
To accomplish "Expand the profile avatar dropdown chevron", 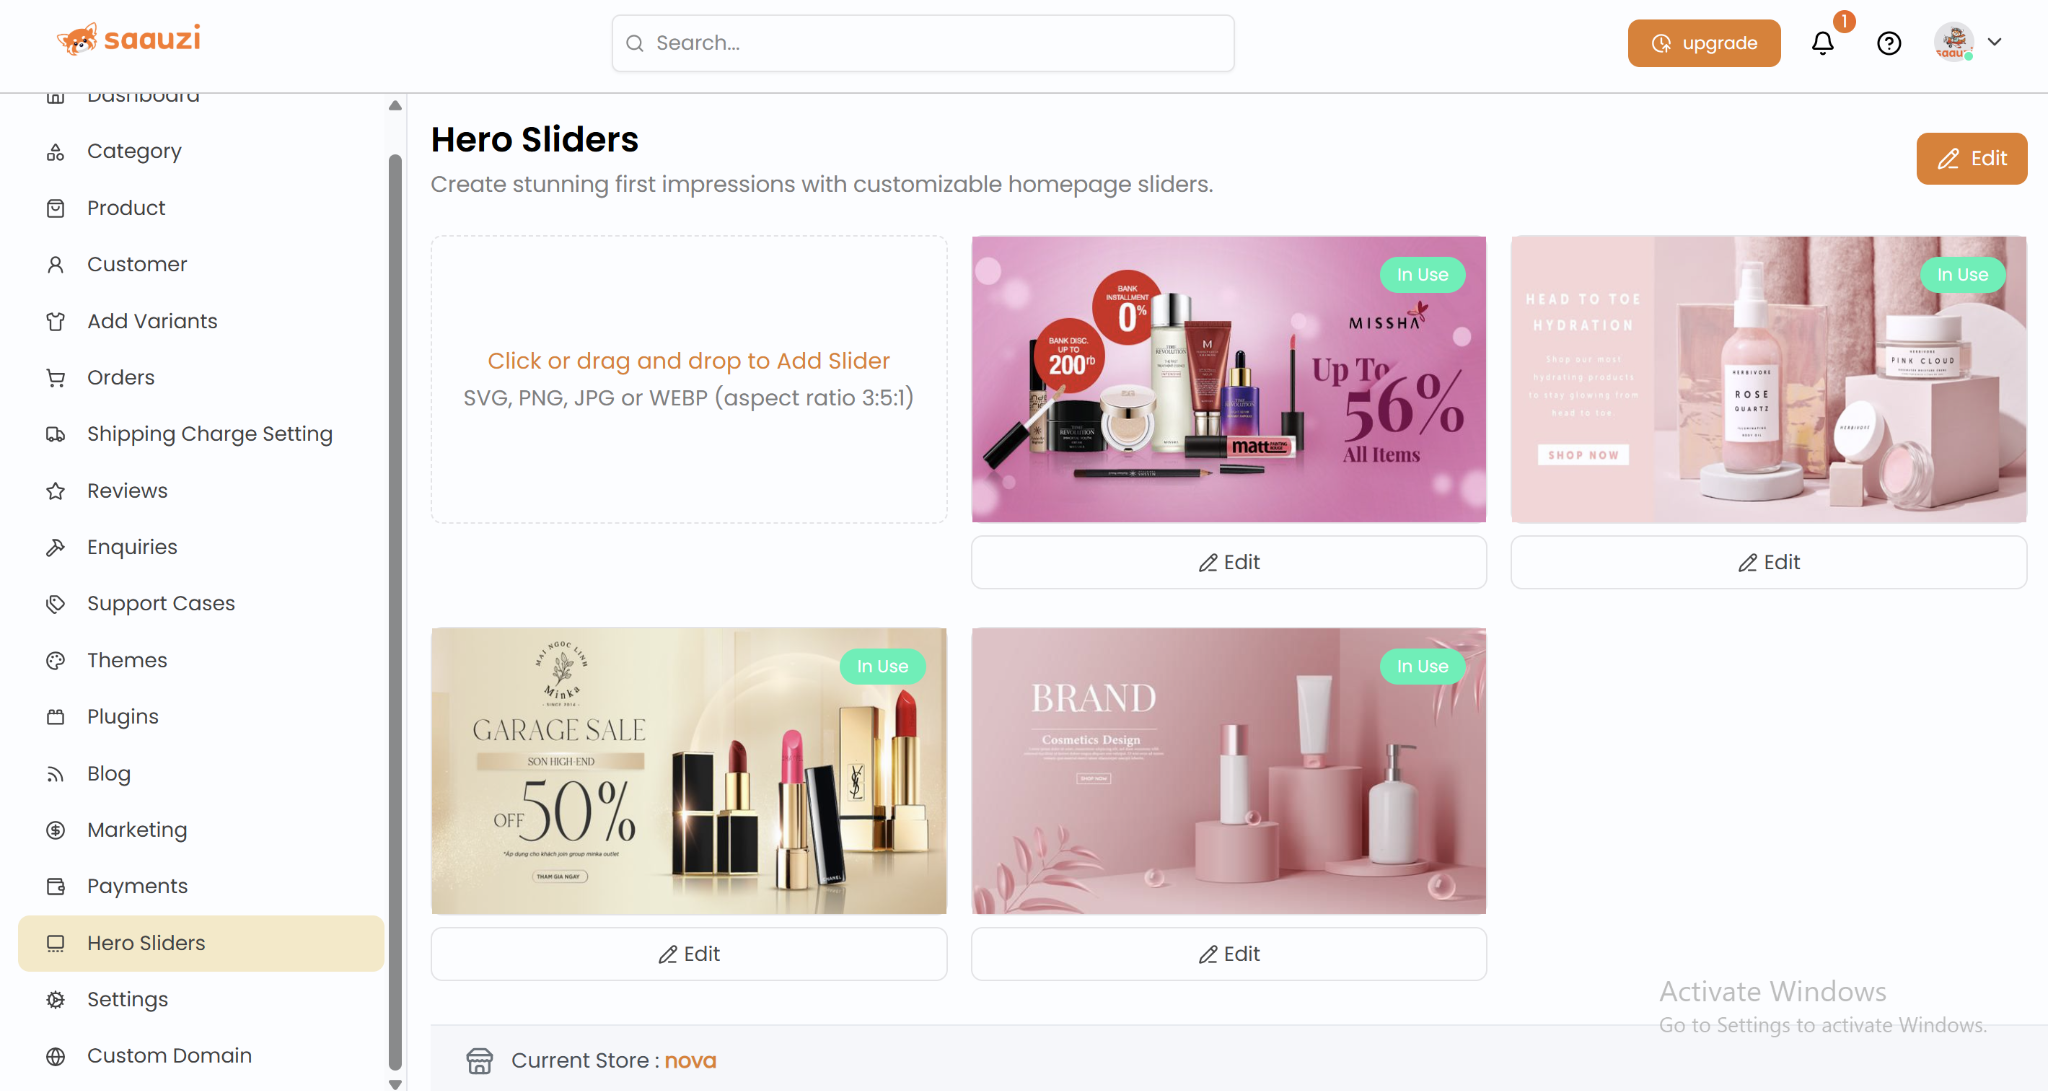I will 1994,42.
